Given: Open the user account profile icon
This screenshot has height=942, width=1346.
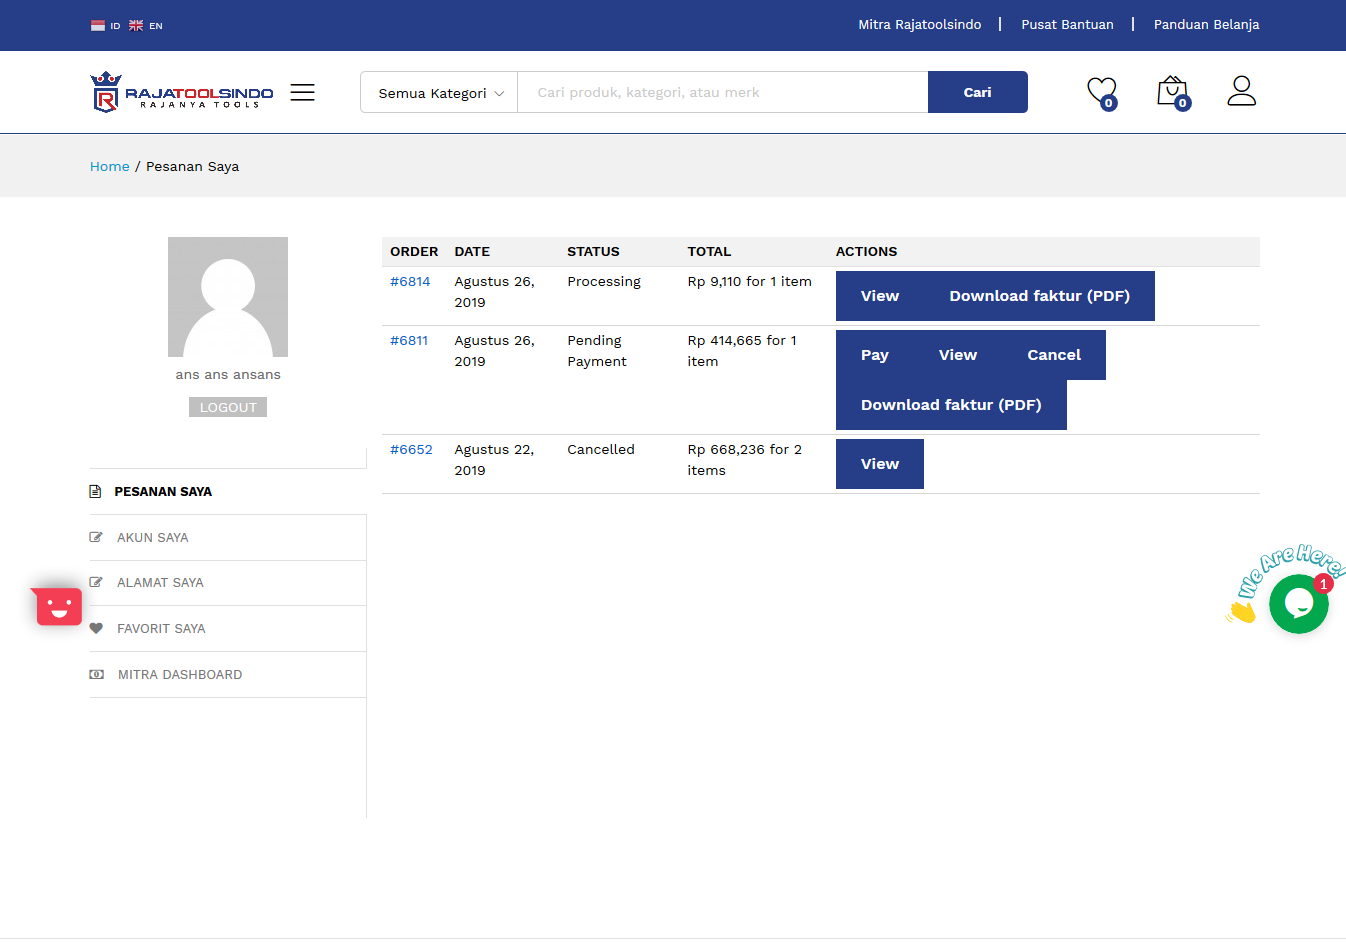Looking at the screenshot, I should (1241, 91).
